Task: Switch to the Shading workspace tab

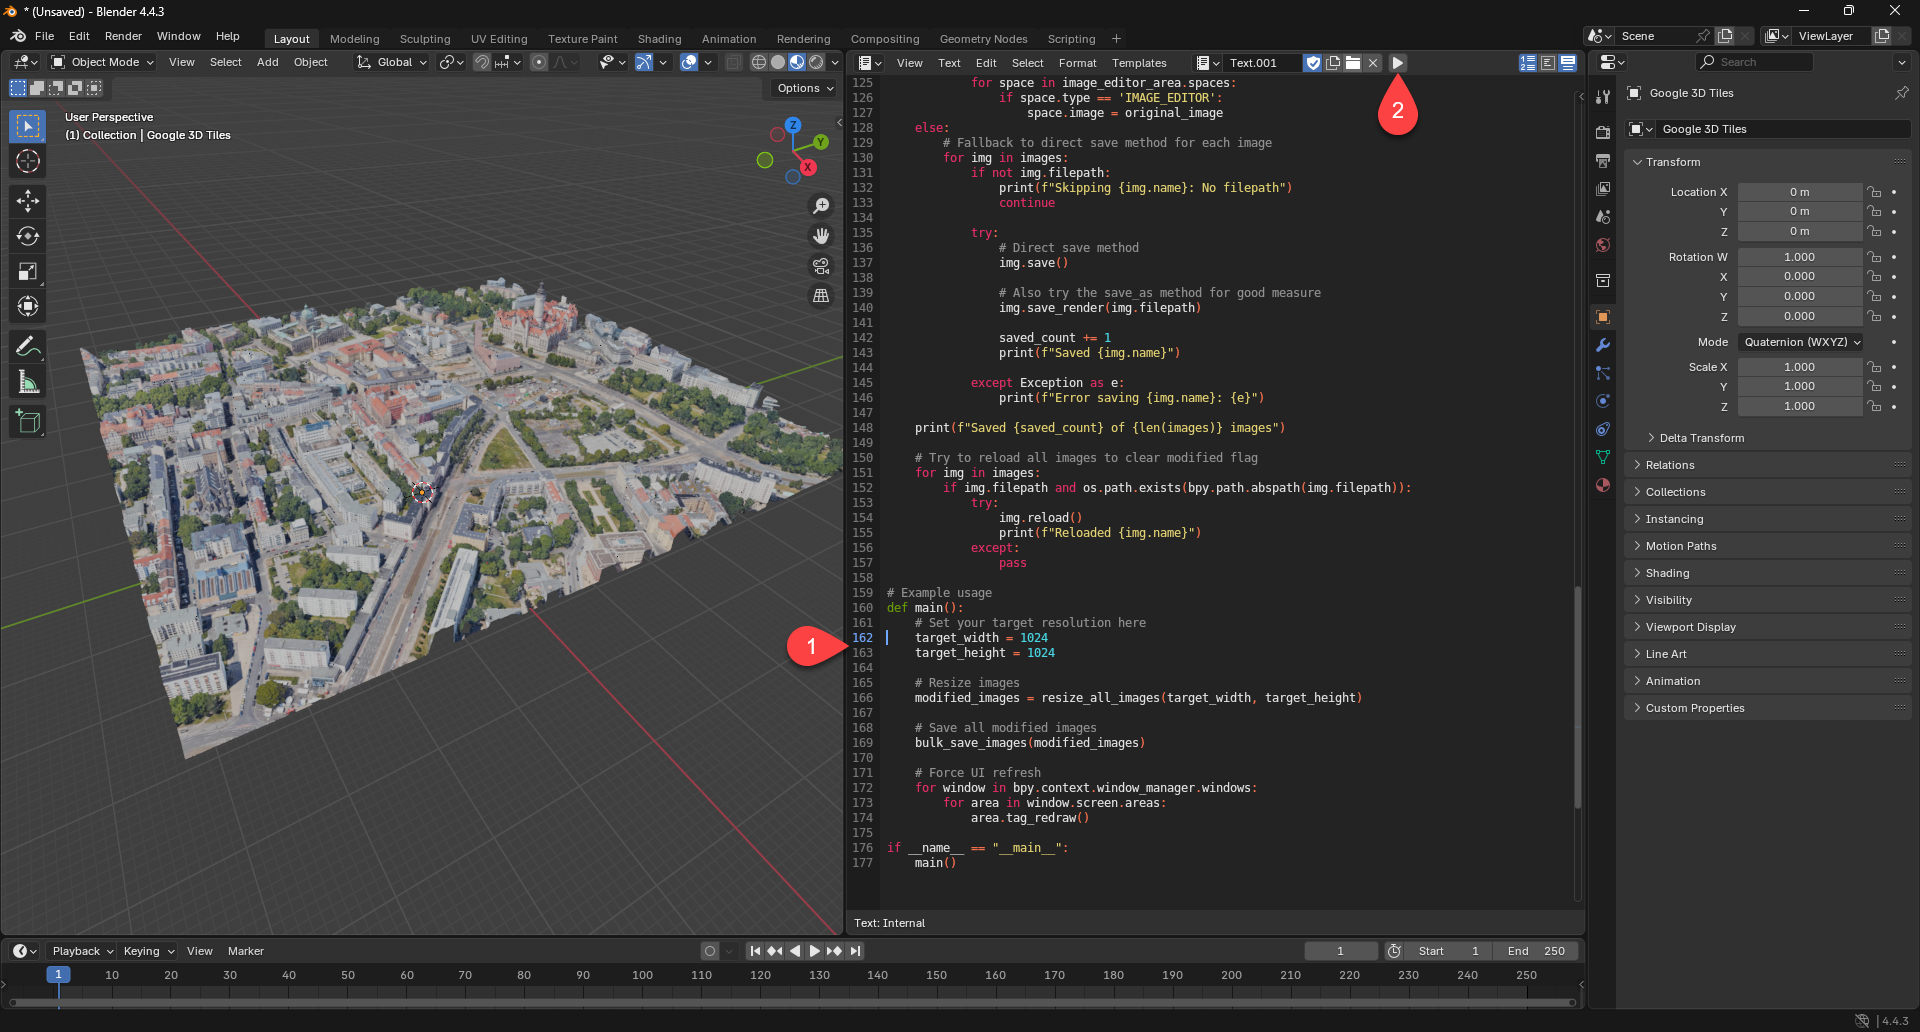Action: pyautogui.click(x=660, y=39)
